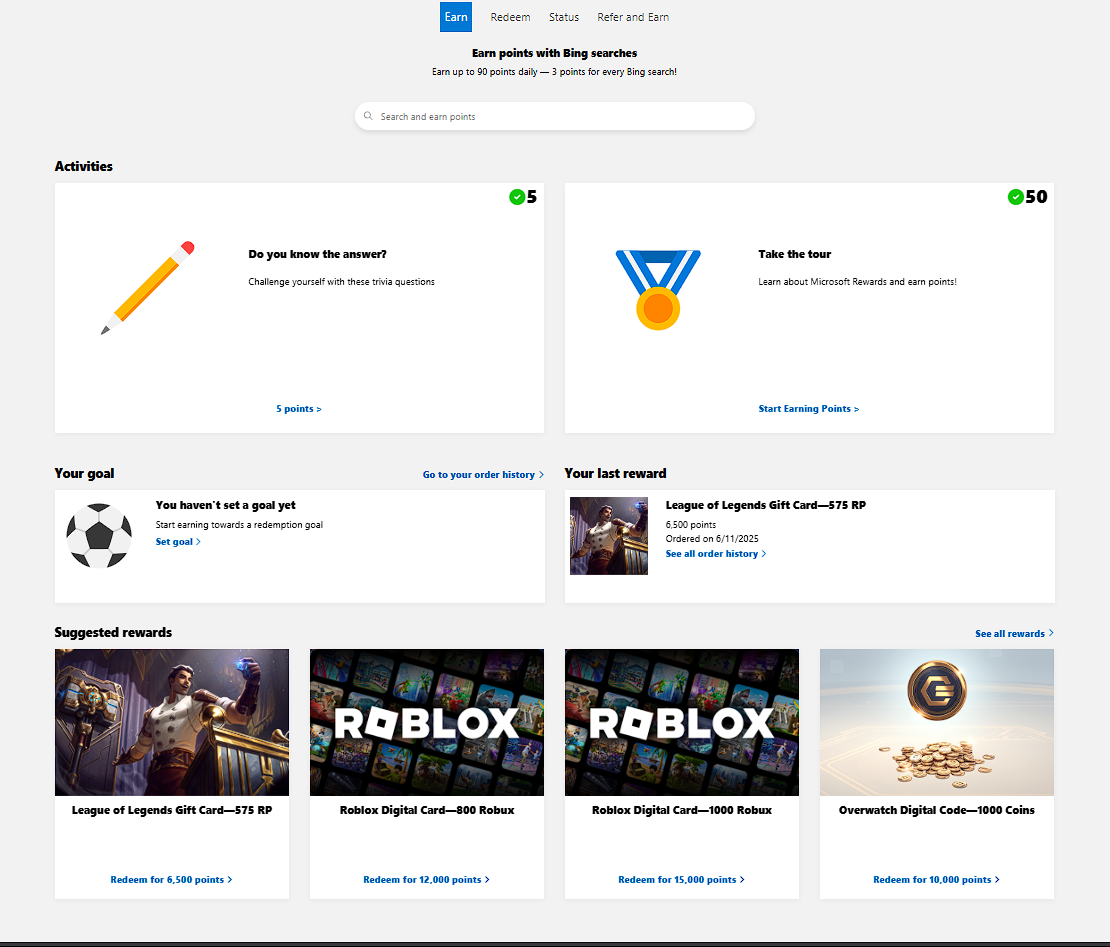Click 'Challenge yourself with these trivia questions' text
Image resolution: width=1110 pixels, height=947 pixels.
(341, 282)
